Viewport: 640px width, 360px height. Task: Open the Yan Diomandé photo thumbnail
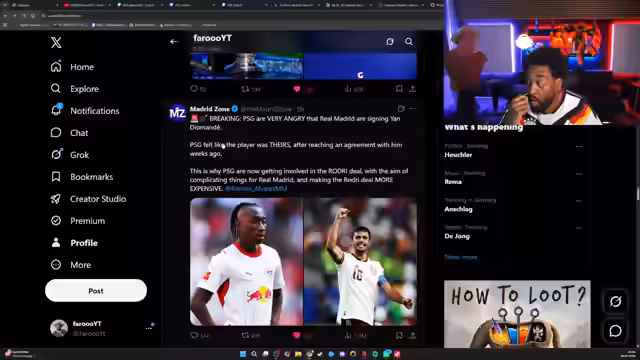click(247, 262)
